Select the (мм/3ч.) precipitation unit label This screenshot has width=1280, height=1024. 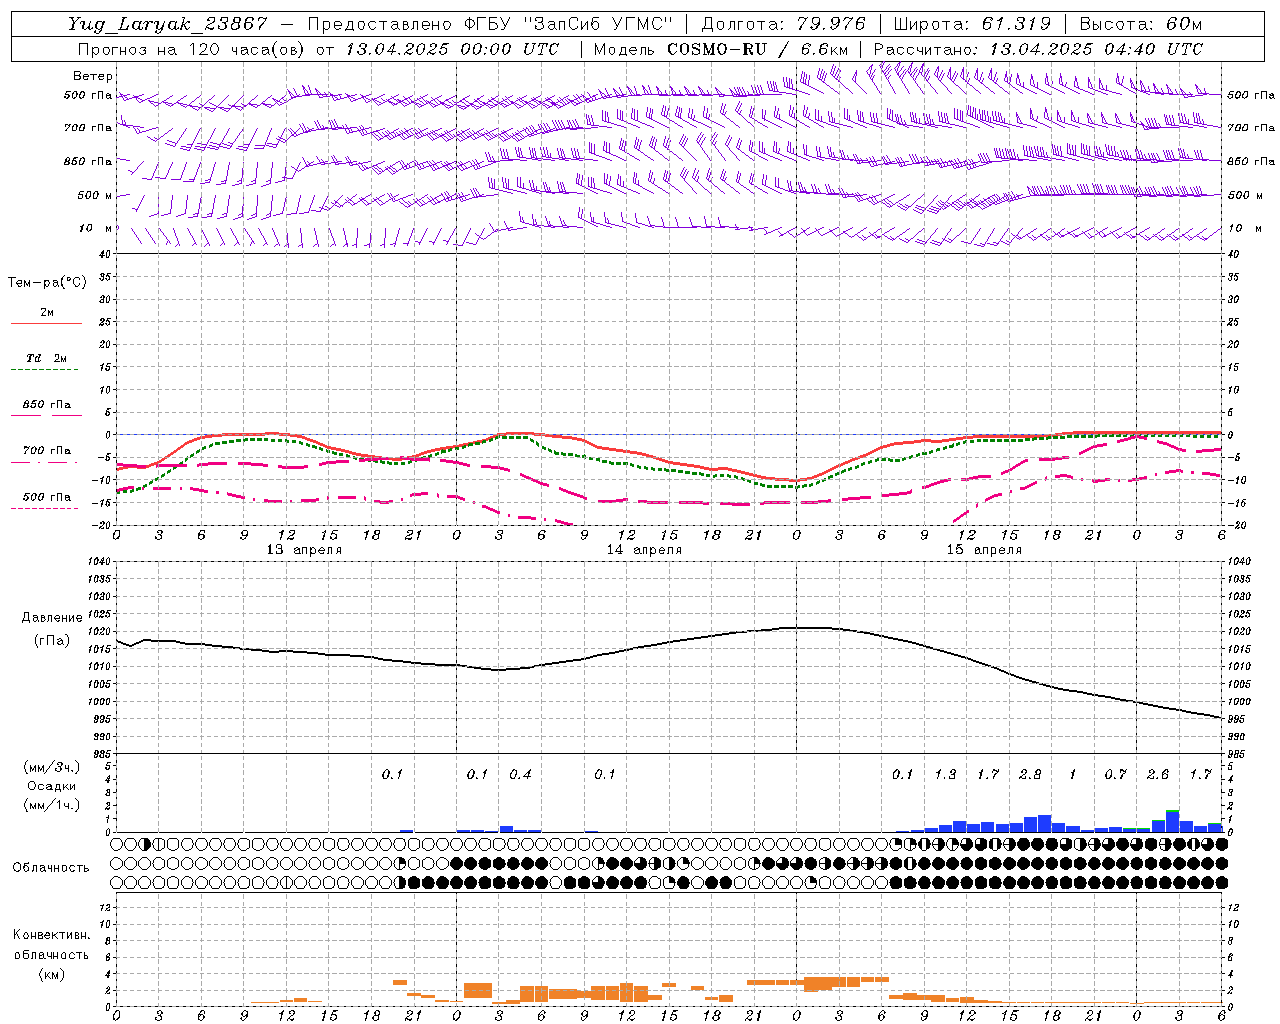click(52, 767)
